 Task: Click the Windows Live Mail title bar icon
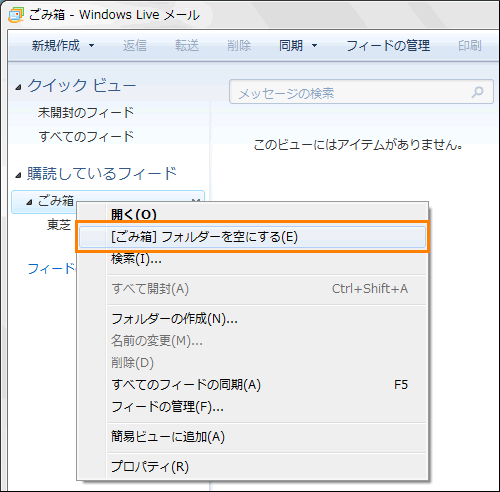pos(16,15)
